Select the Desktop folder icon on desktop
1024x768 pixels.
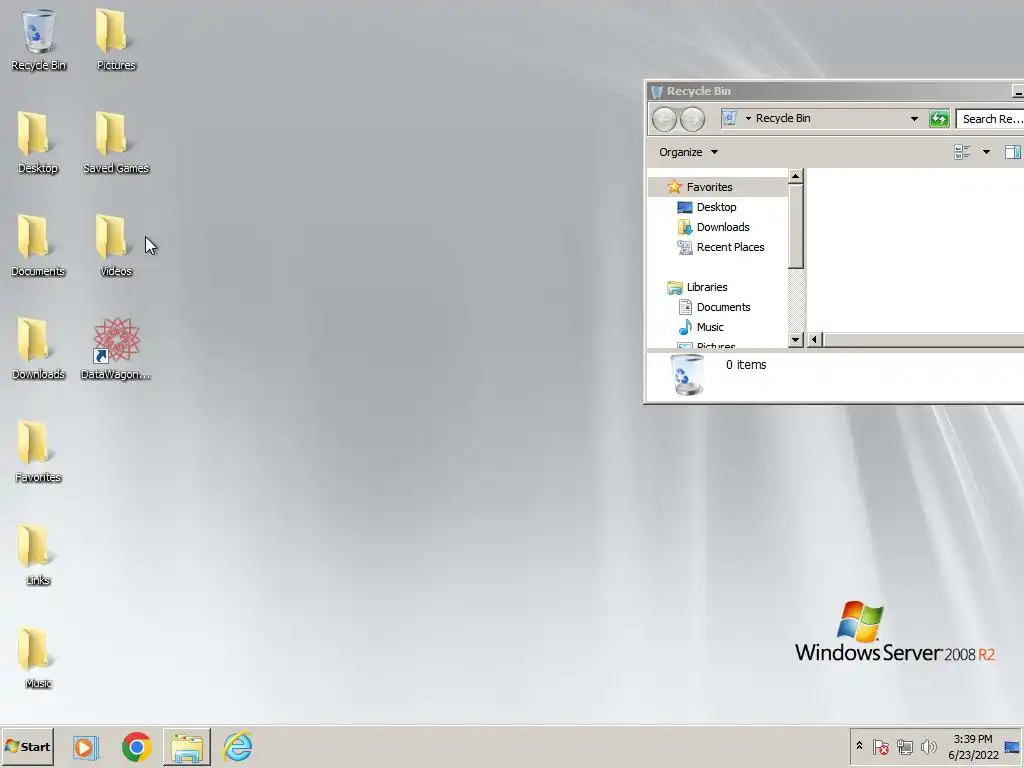tap(37, 142)
